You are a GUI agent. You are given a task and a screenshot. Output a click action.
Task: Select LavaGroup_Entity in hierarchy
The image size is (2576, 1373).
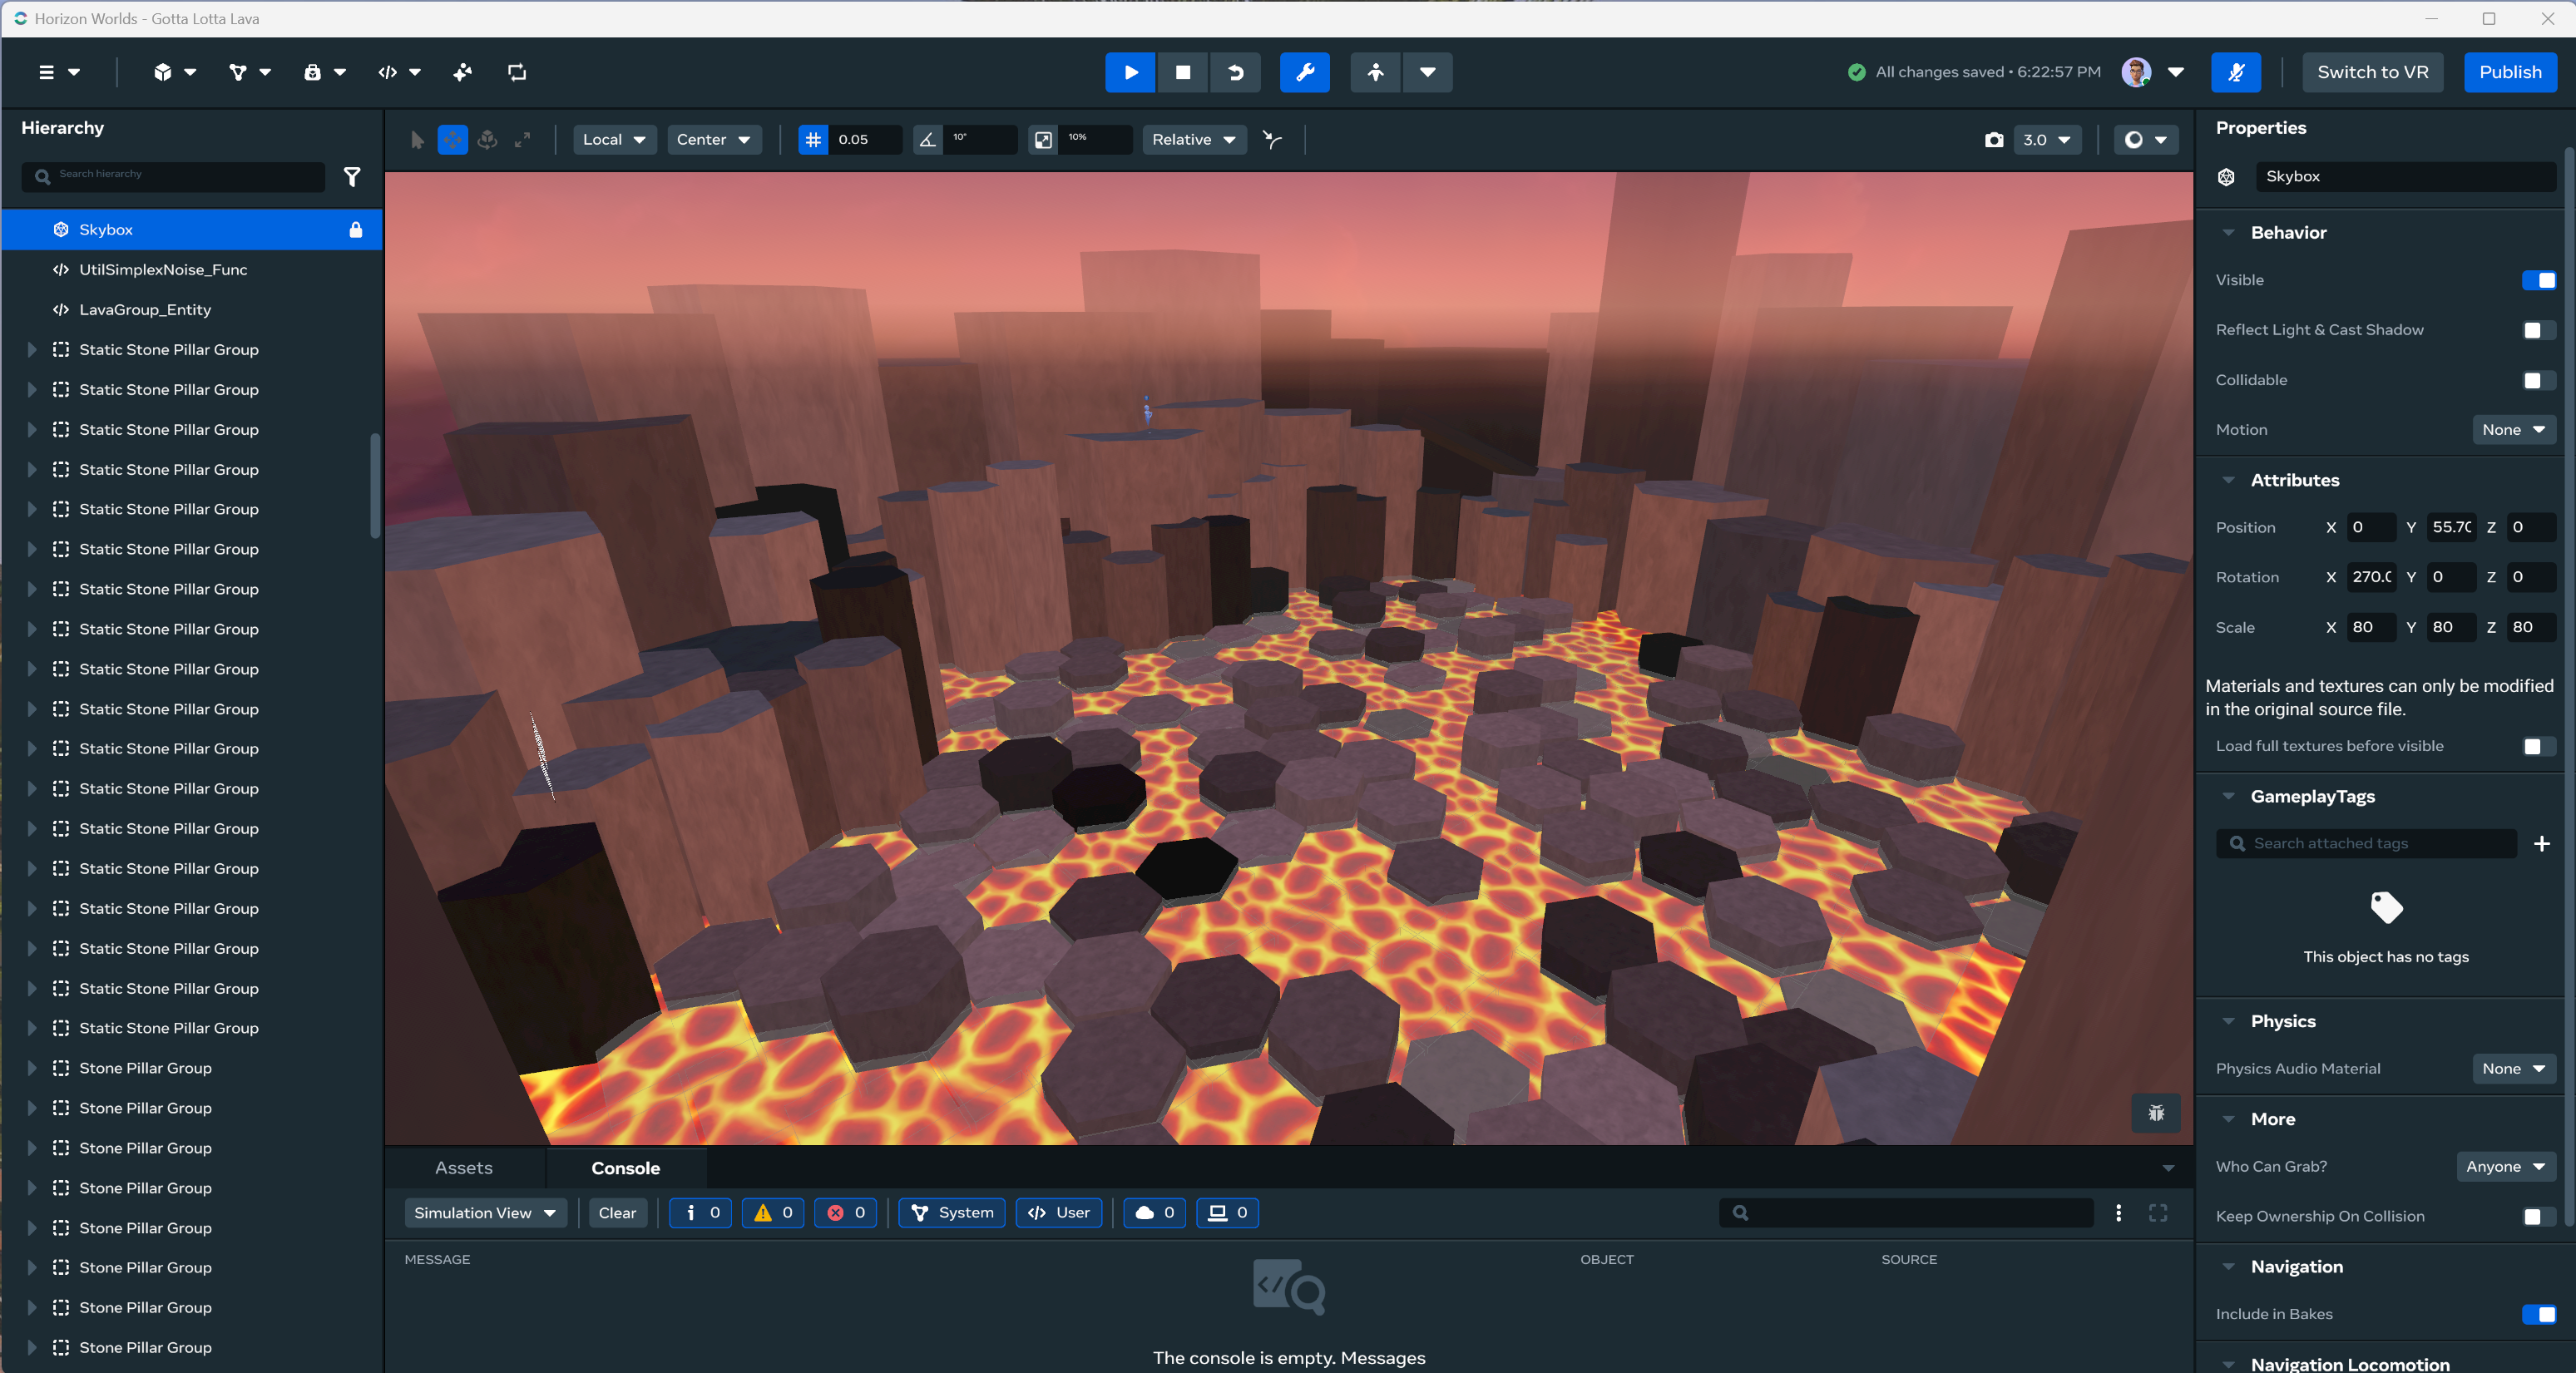145,310
